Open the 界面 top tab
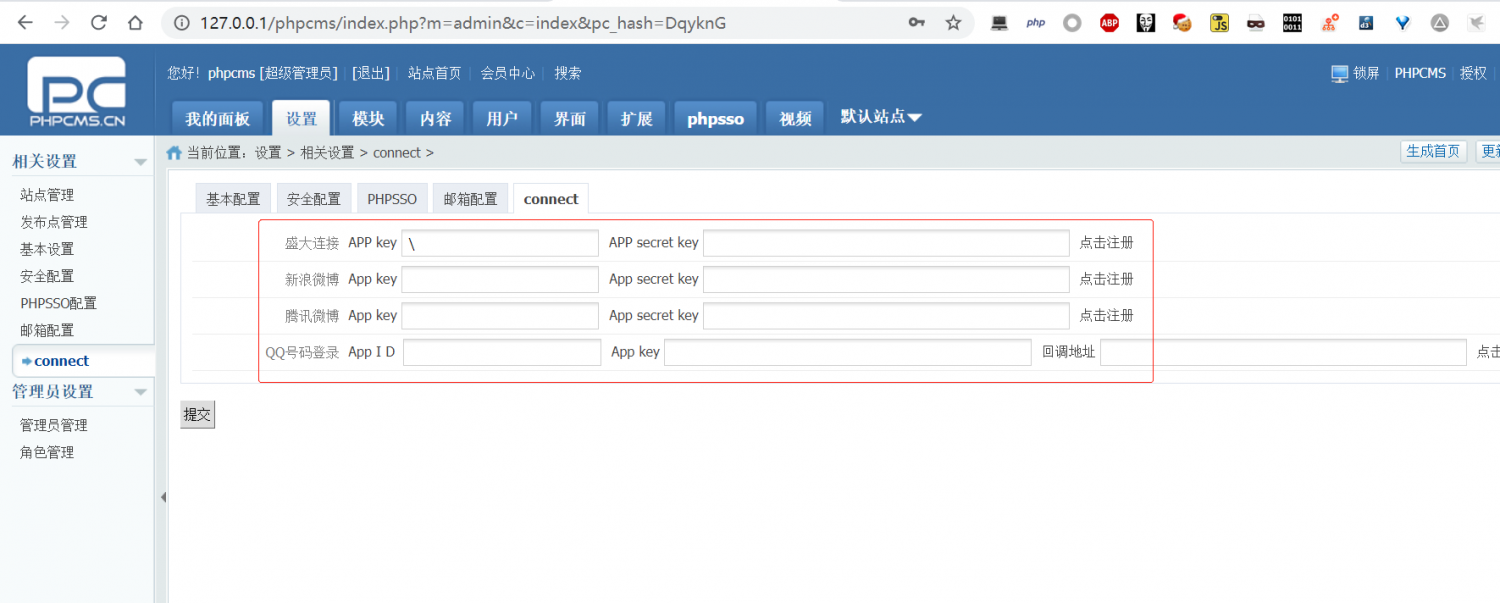This screenshot has width=1500, height=603. click(569, 118)
